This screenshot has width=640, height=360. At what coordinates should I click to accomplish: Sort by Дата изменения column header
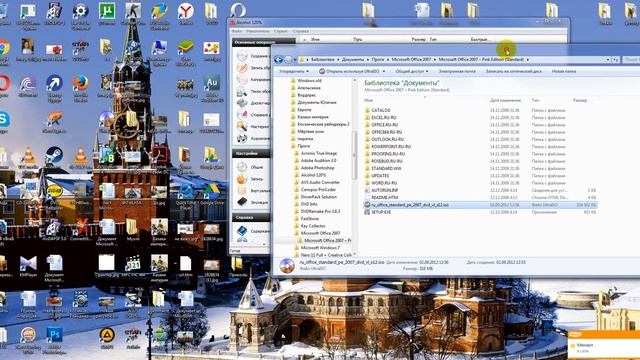505,100
